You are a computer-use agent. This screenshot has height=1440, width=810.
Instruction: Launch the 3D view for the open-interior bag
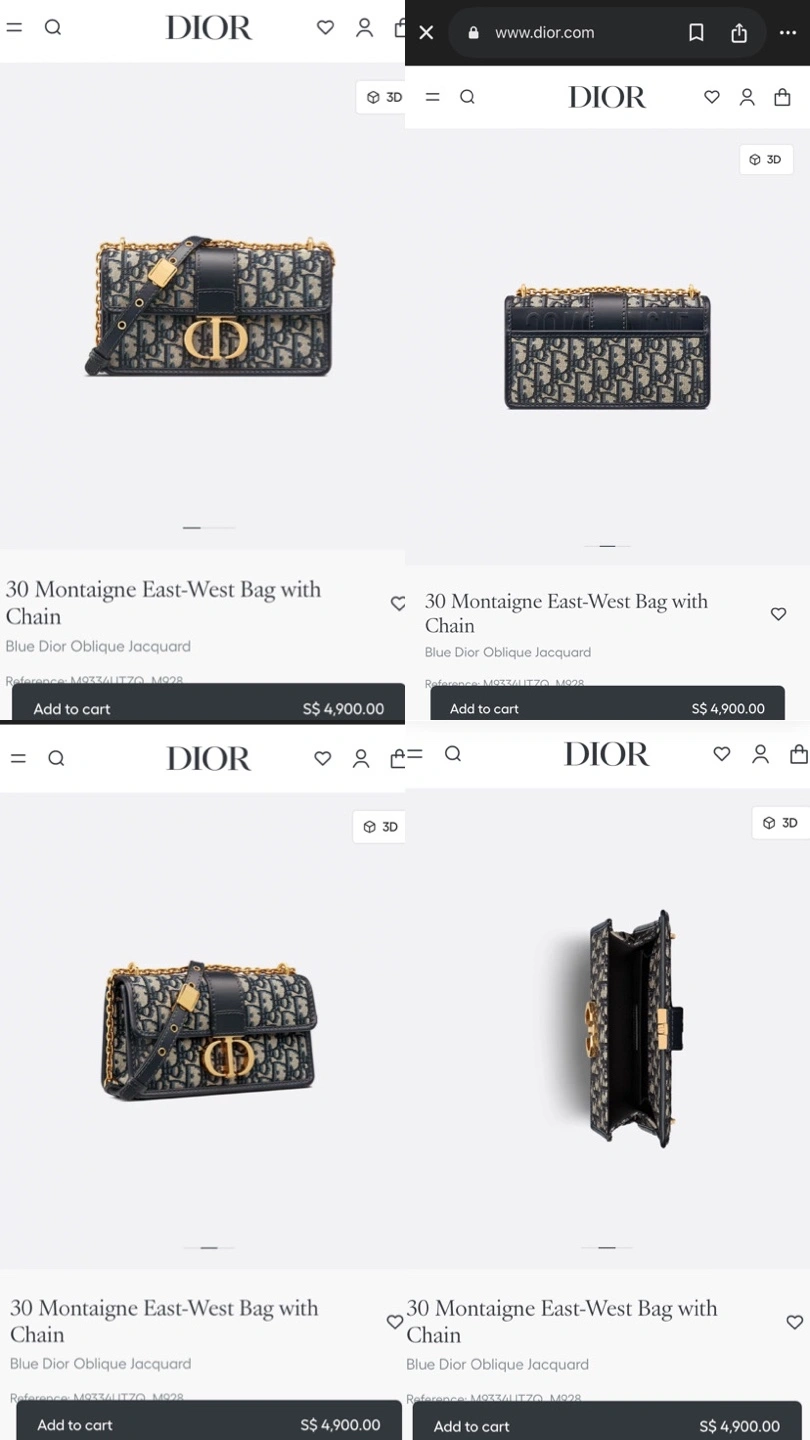pos(780,823)
